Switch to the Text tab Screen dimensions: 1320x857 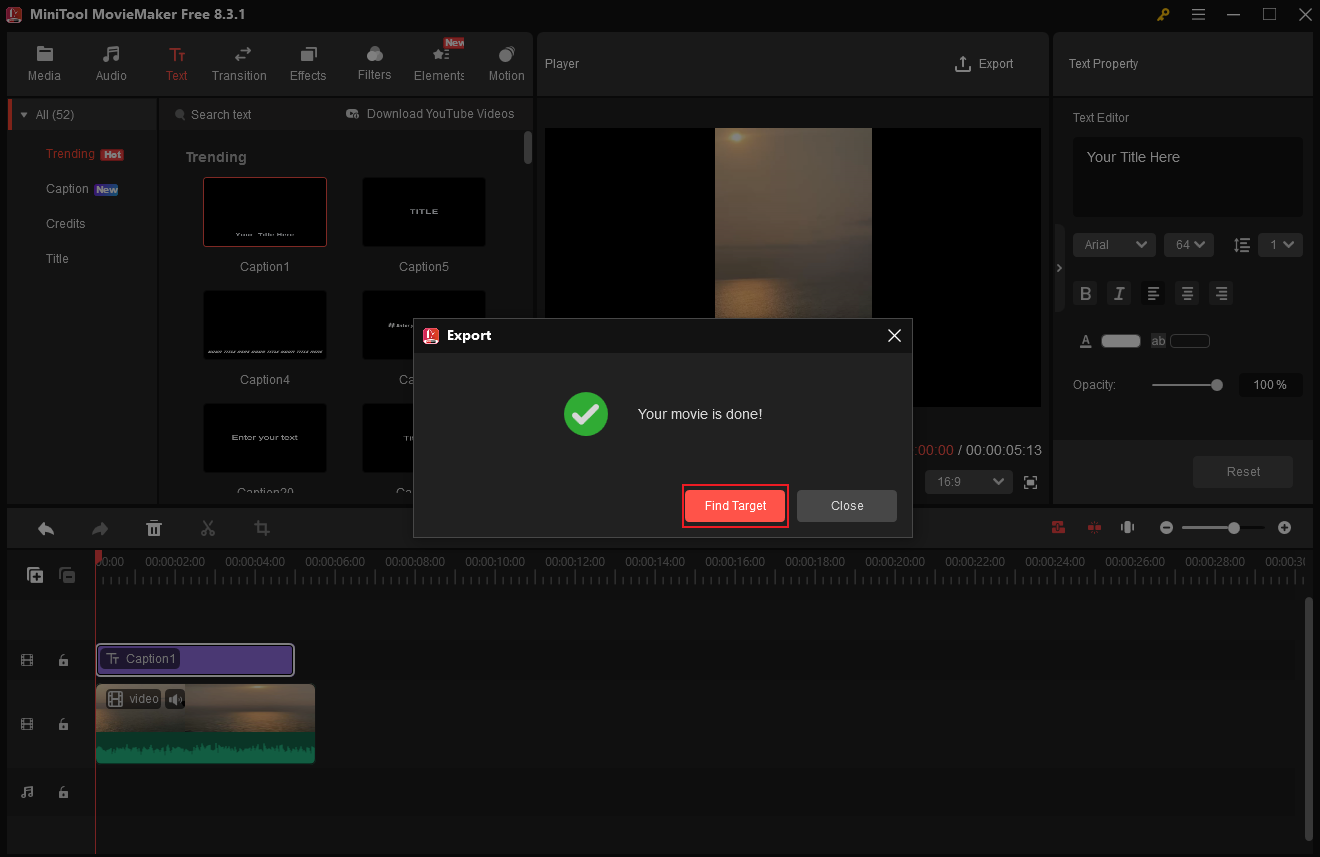coord(177,63)
